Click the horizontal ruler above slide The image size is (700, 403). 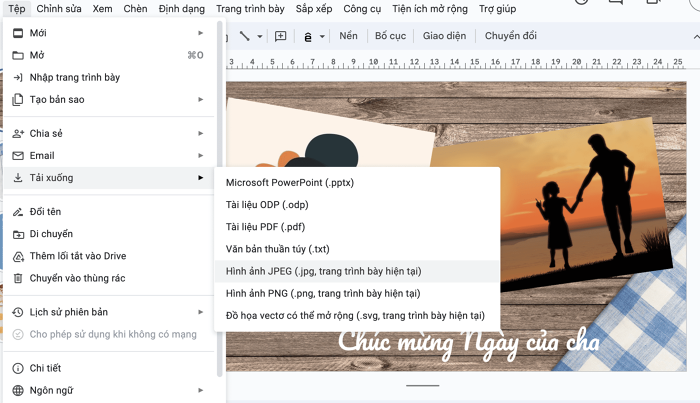[456, 63]
